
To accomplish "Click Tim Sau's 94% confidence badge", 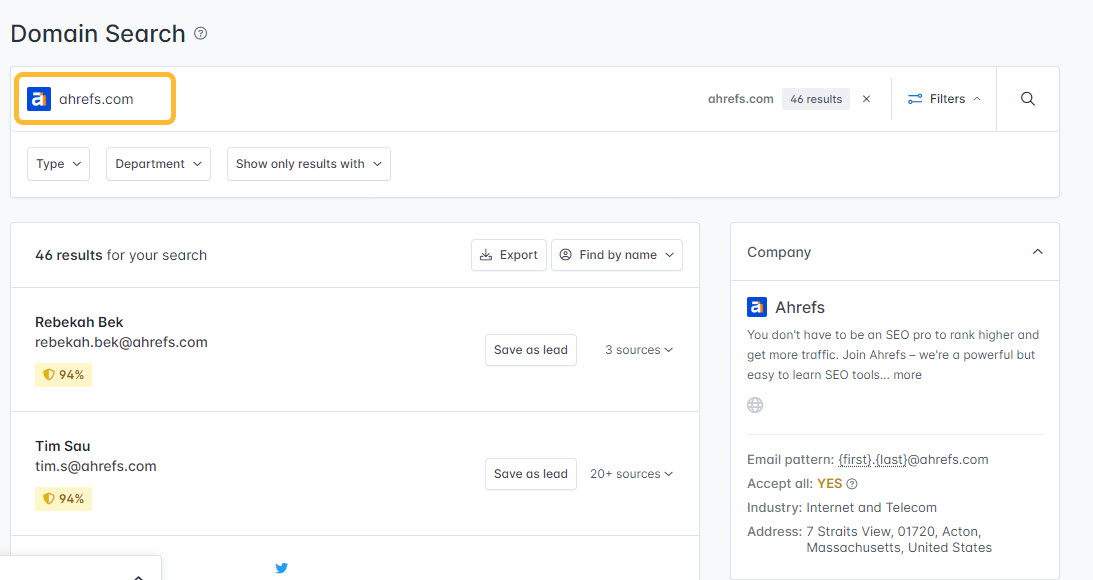I will [x=63, y=497].
